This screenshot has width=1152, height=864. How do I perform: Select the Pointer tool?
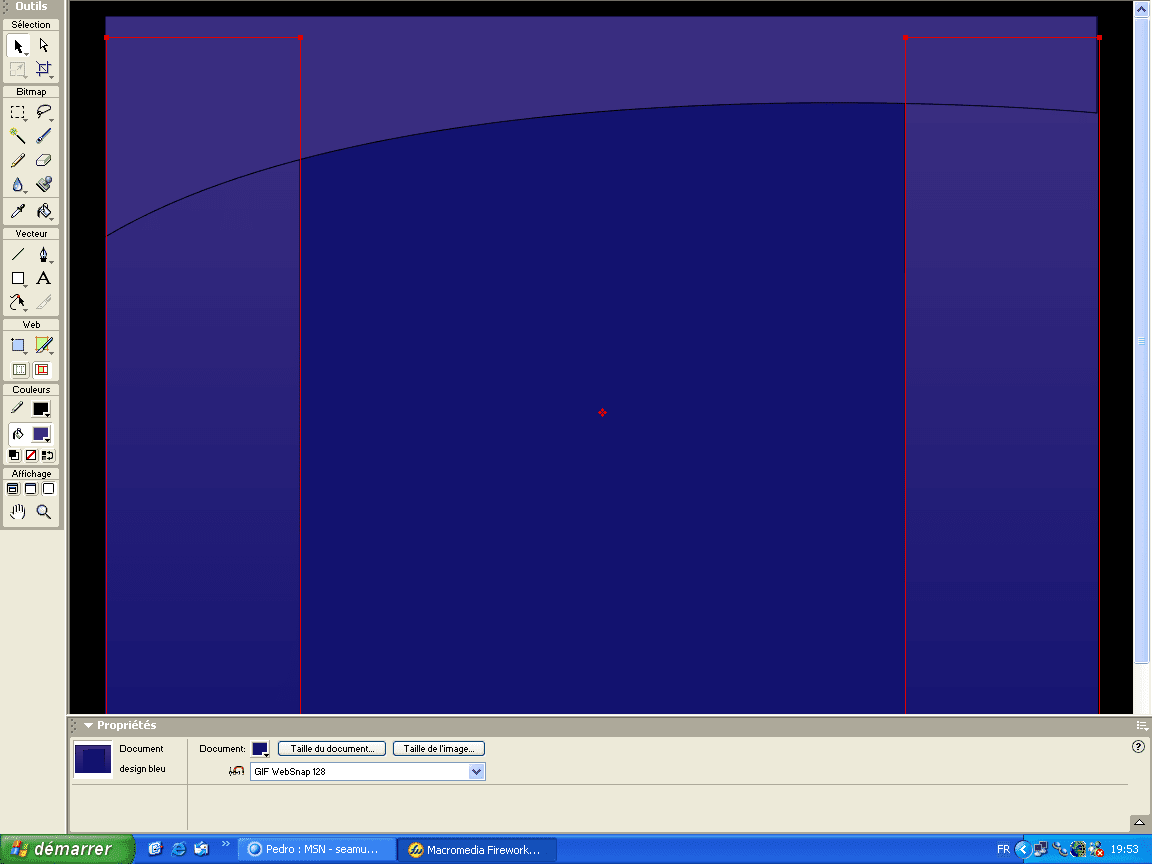[x=18, y=46]
